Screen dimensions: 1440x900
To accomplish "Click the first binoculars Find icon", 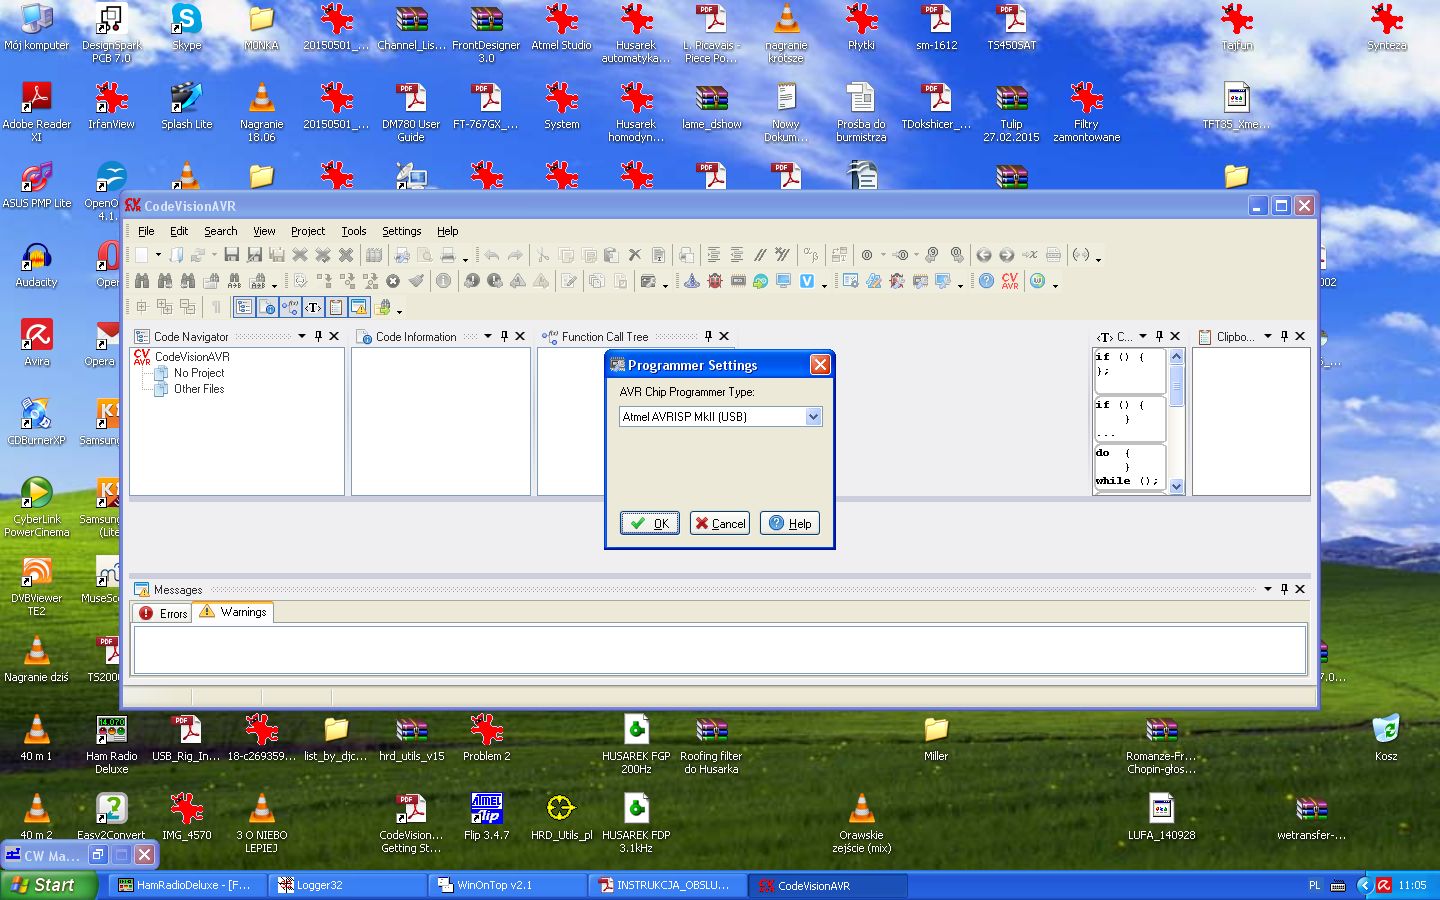I will click(142, 281).
